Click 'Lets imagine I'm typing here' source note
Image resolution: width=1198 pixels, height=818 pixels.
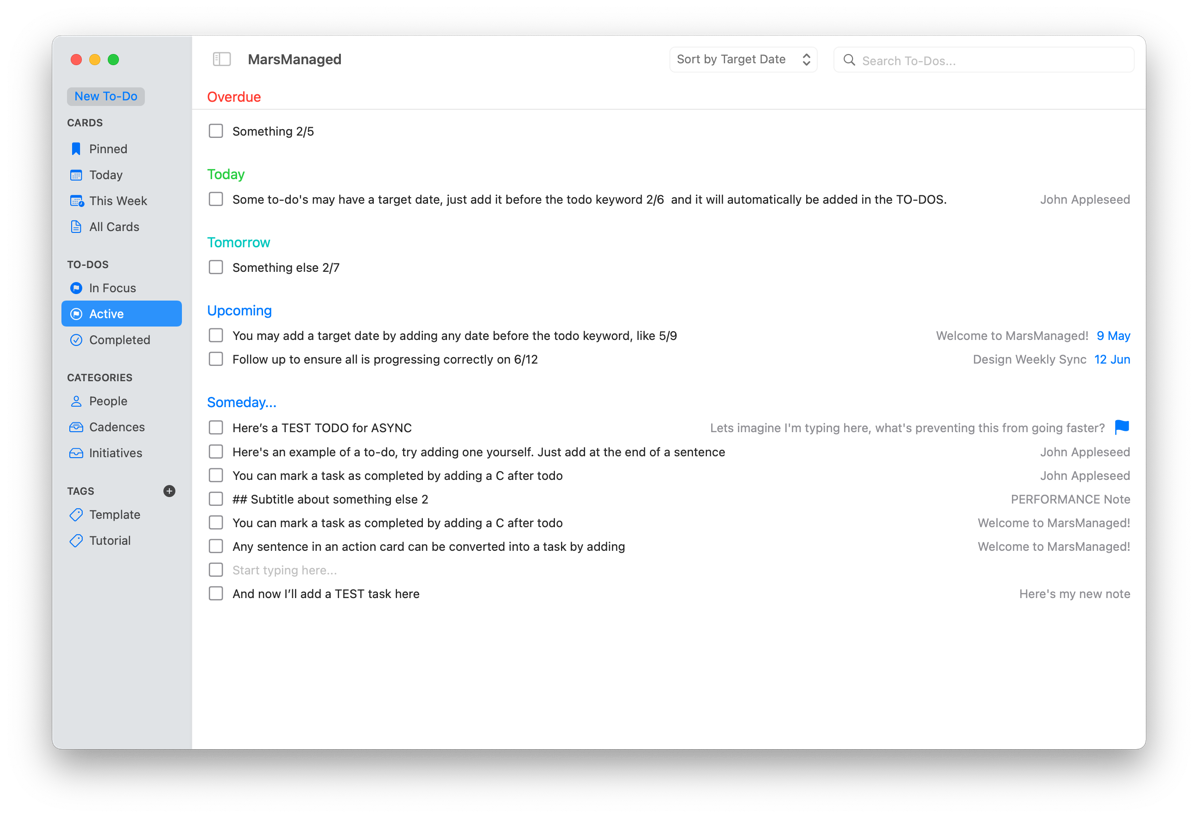(907, 428)
